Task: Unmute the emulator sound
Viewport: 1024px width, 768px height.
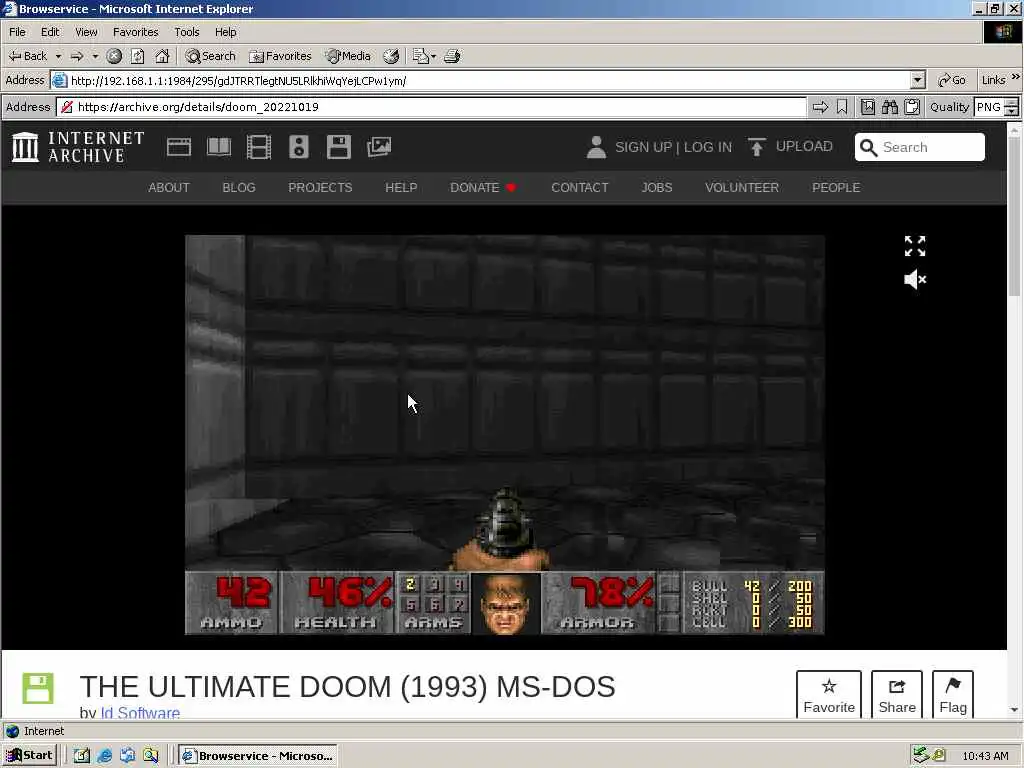Action: [x=915, y=280]
